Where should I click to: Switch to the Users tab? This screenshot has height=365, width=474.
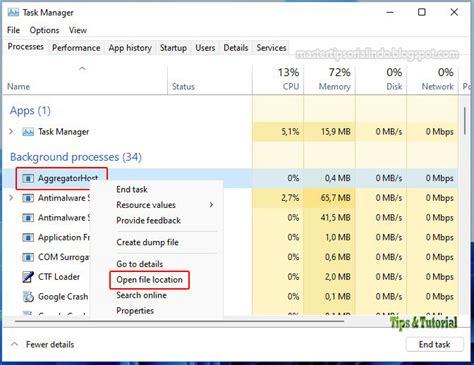(x=205, y=48)
